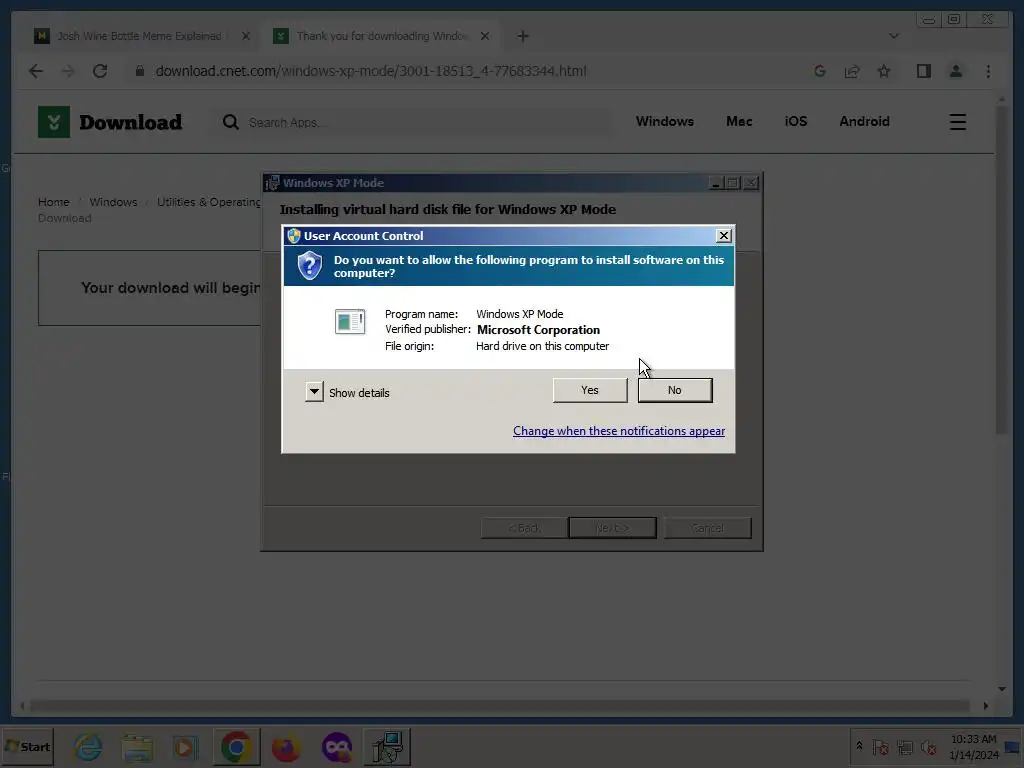1024x768 pixels.
Task: Open Android category in site nav
Action: coord(864,121)
